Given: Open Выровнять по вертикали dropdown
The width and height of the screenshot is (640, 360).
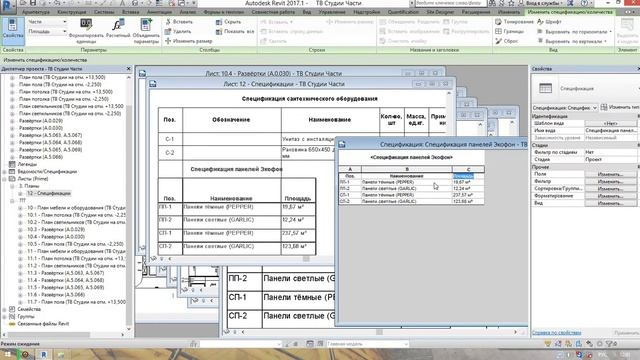Looking at the screenshot, I should [x=572, y=41].
